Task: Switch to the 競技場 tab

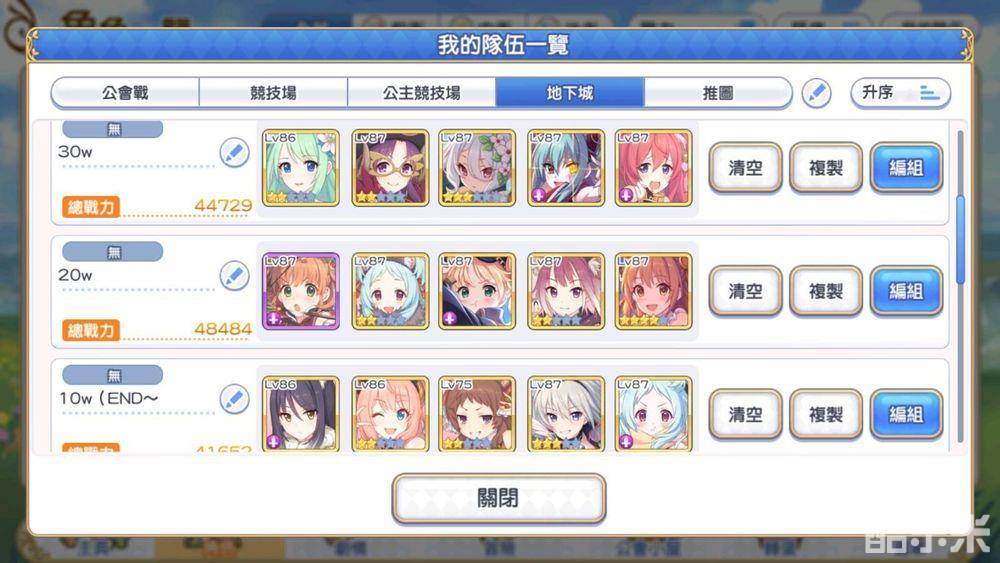Action: 273,93
